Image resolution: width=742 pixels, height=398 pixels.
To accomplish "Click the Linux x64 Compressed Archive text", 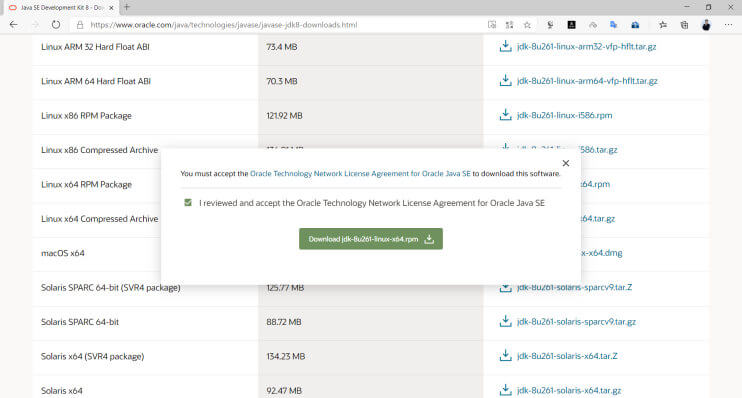I will click(99, 219).
